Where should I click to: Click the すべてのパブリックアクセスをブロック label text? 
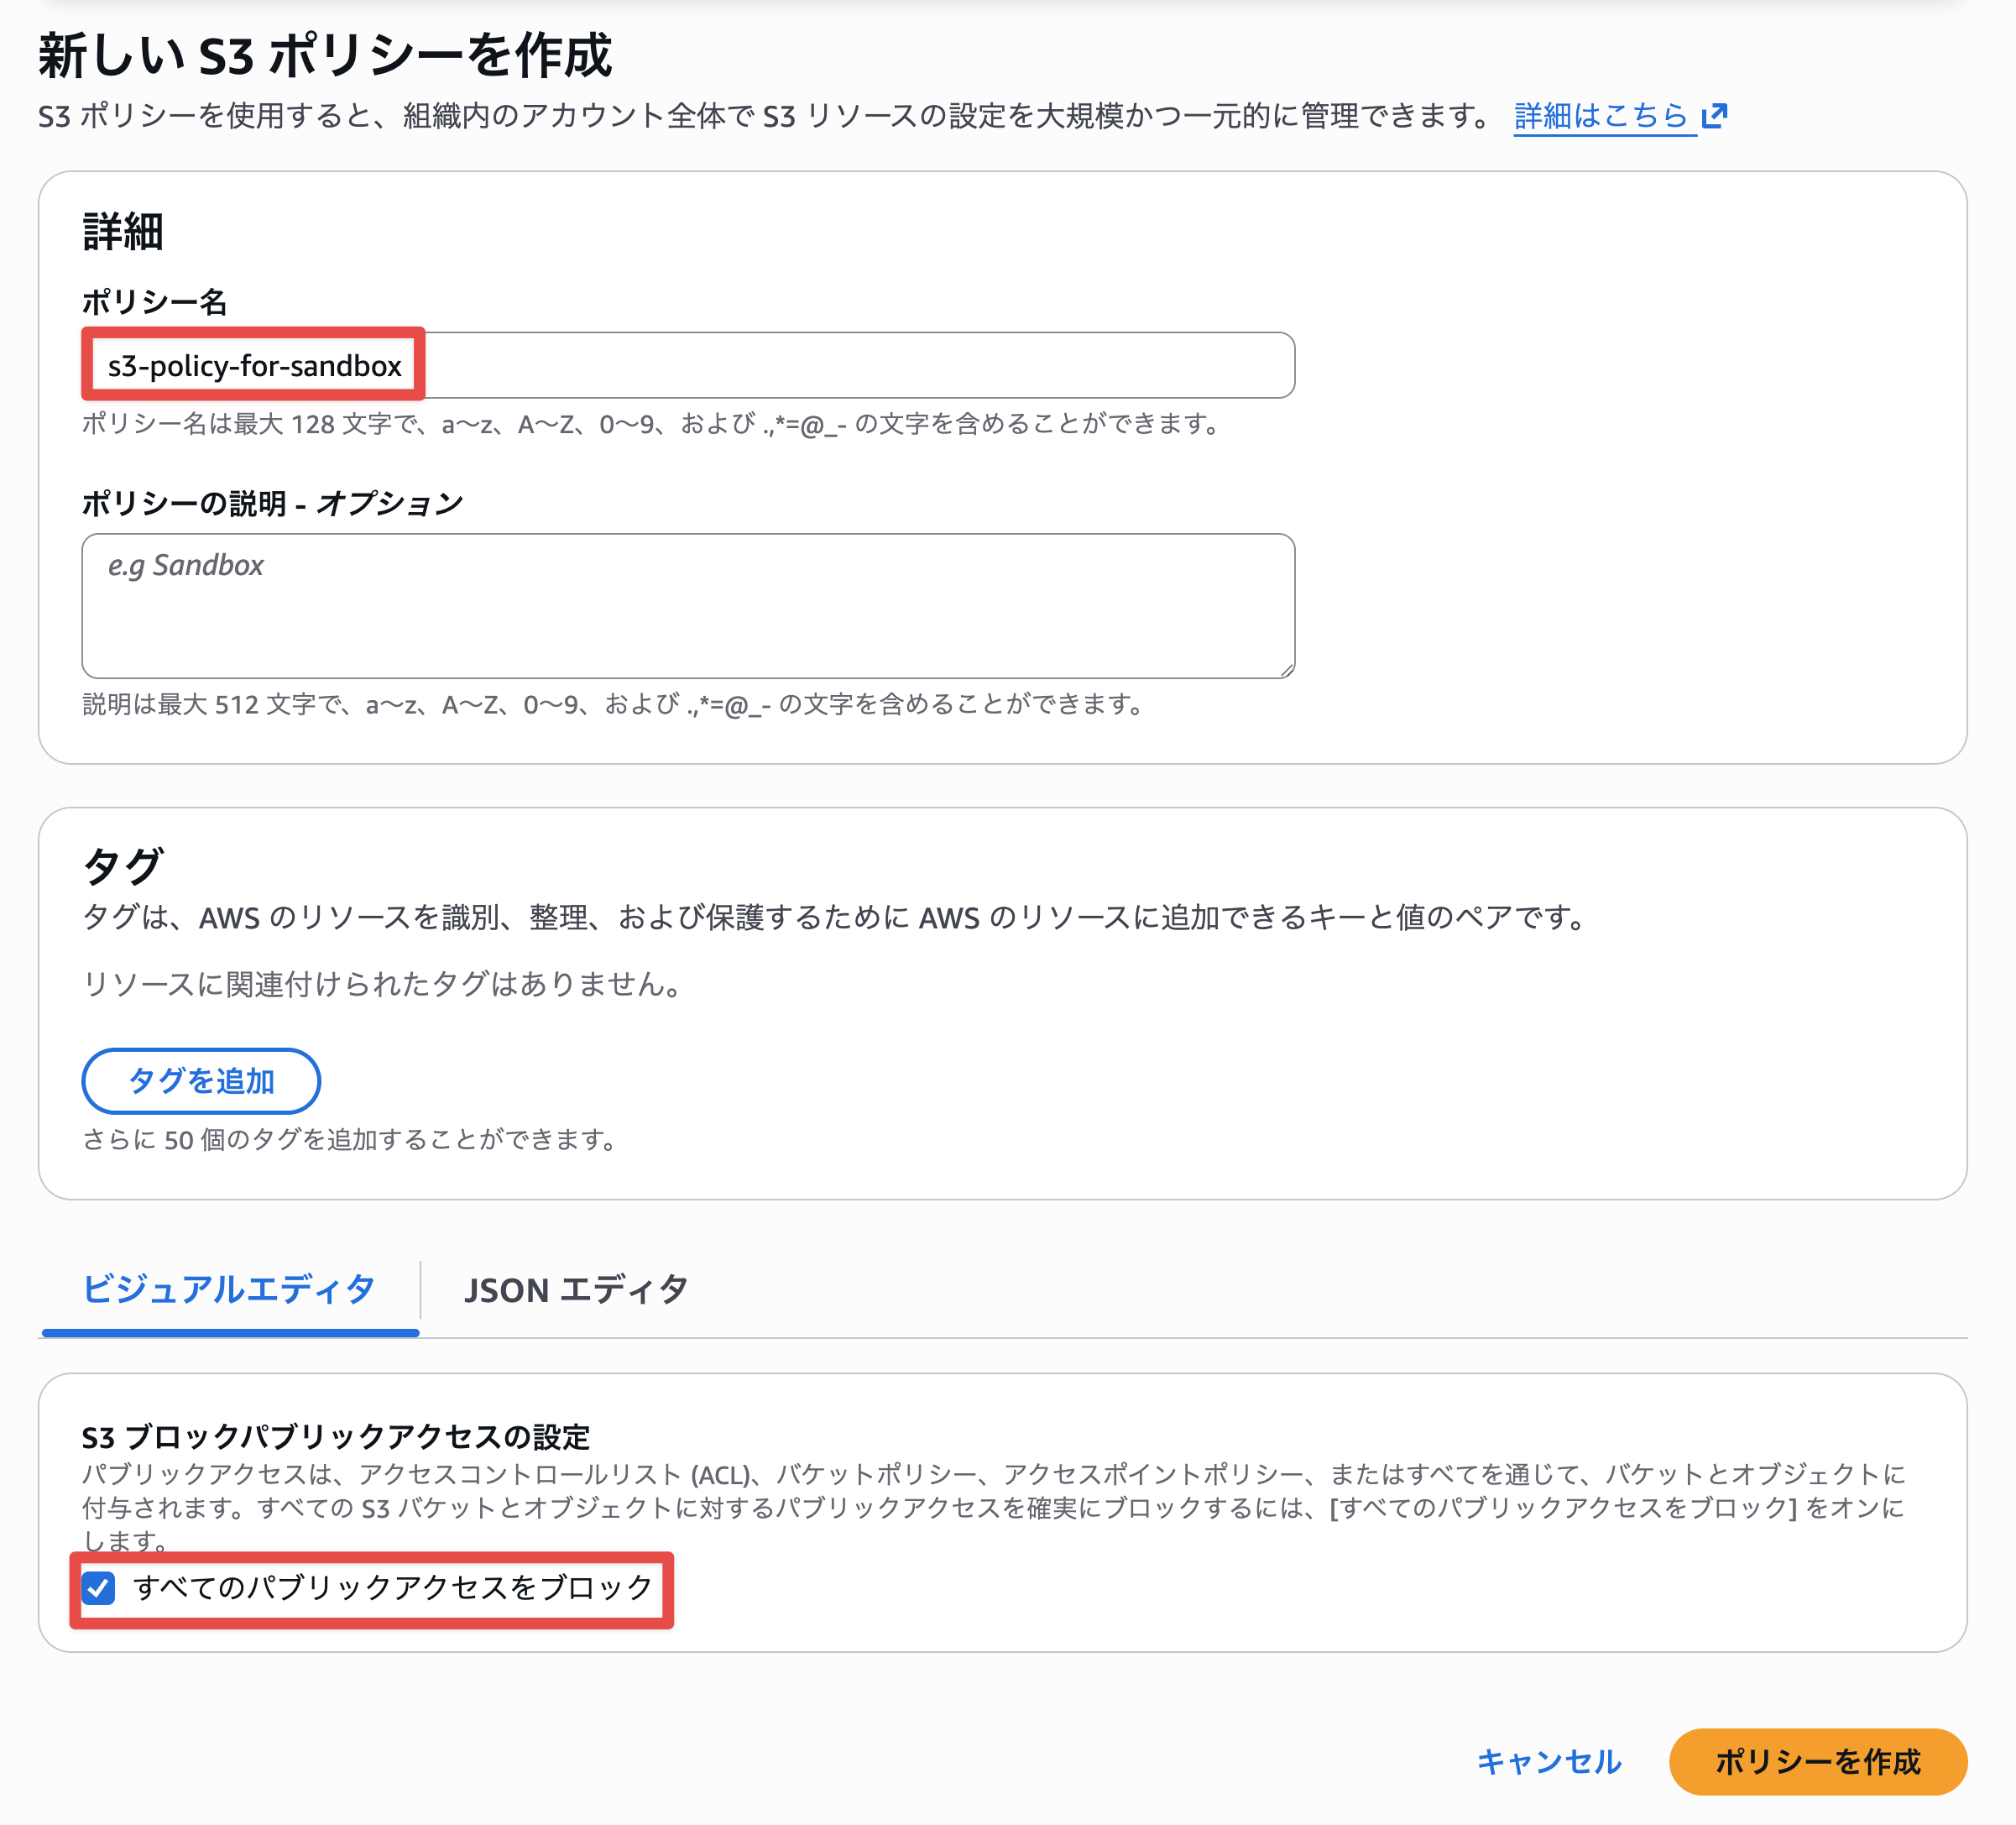pyautogui.click(x=393, y=1588)
